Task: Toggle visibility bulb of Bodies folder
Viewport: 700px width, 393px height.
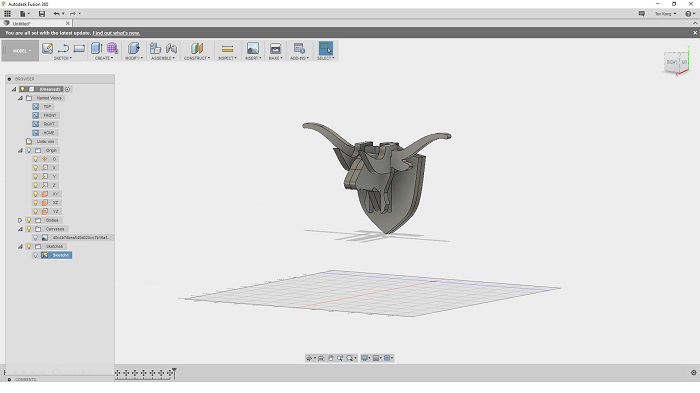Action: 29,220
